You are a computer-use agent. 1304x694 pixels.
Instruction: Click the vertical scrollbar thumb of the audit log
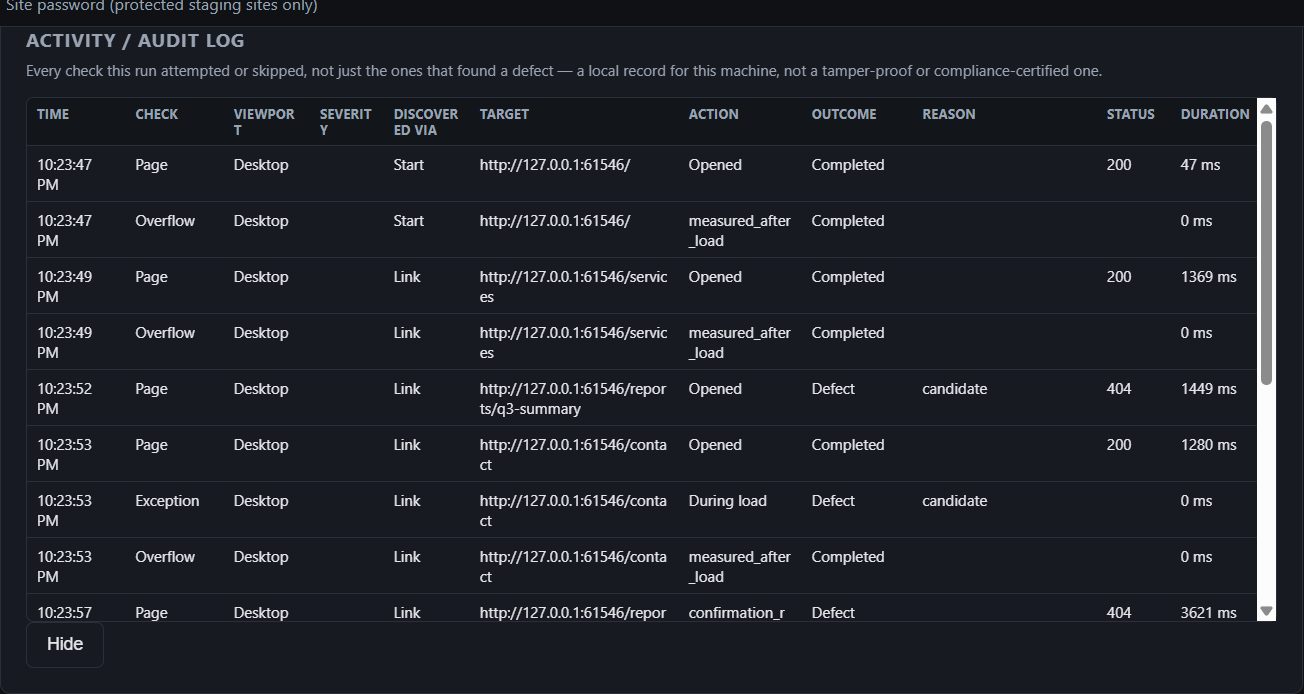pos(1266,253)
